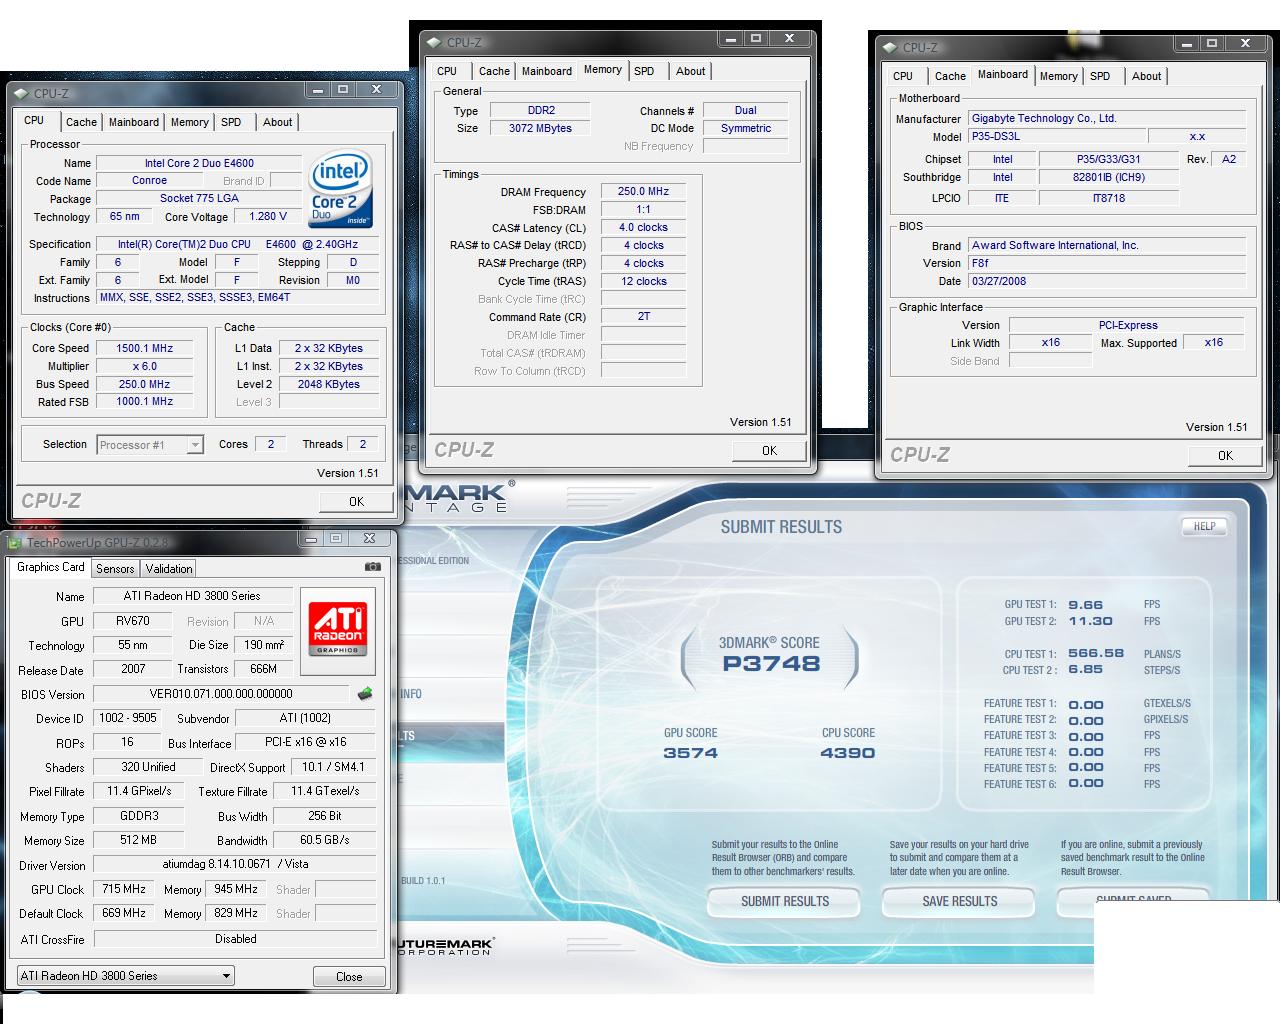Click the motherboard Model P35-DS3L field

click(1055, 136)
